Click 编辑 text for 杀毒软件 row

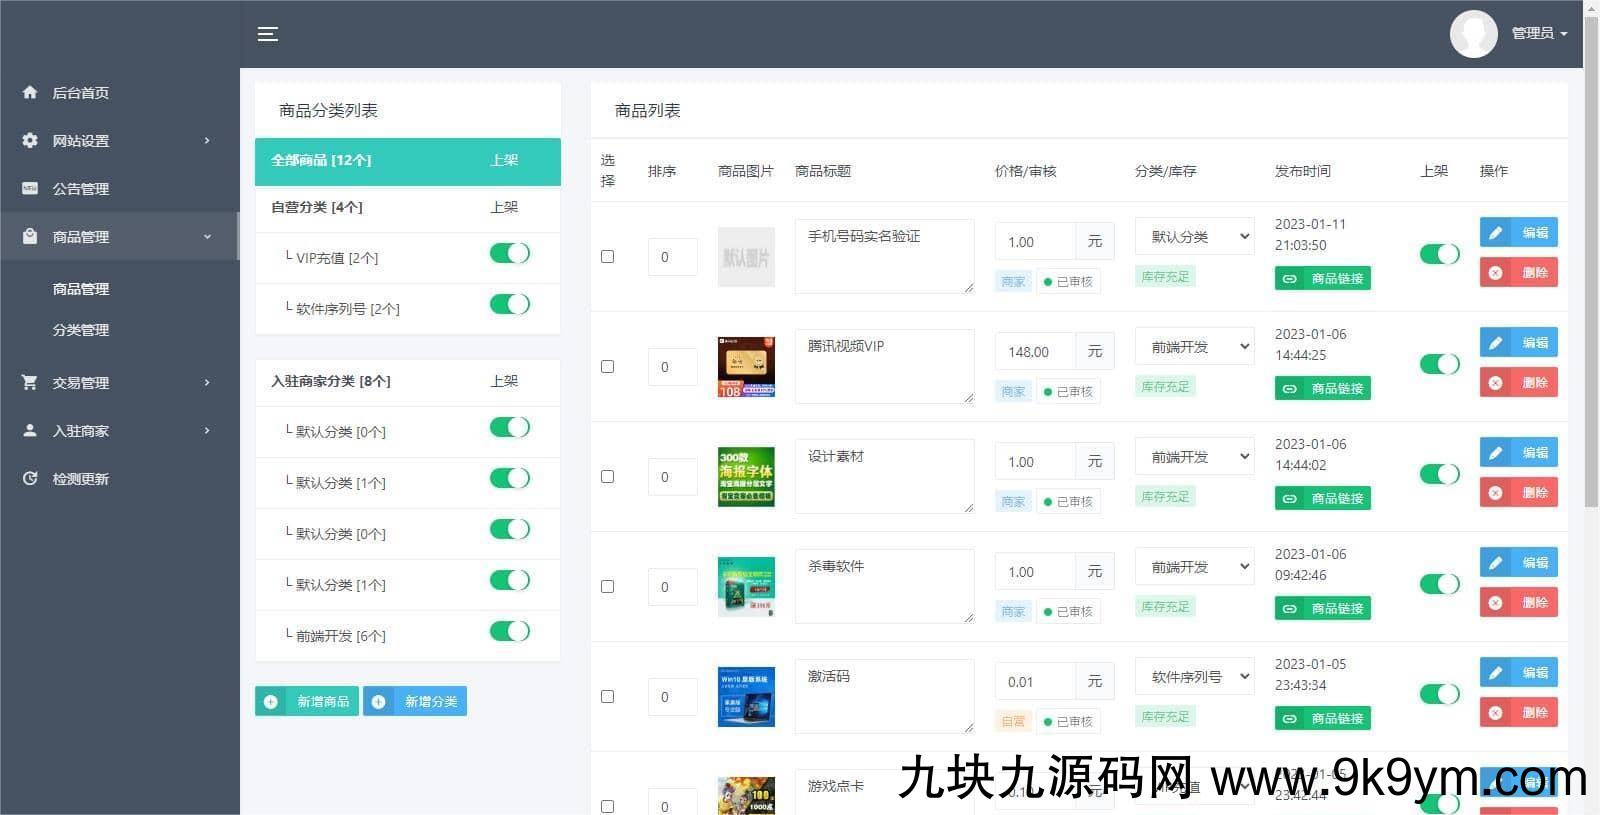(x=1535, y=563)
